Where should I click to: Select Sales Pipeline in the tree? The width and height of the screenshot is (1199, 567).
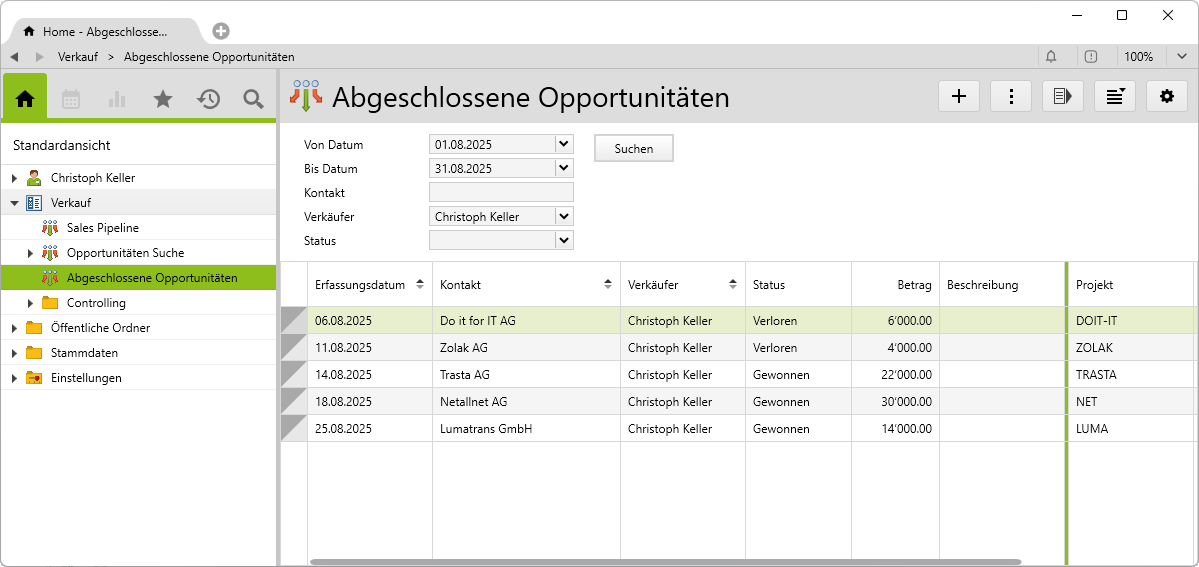click(102, 228)
